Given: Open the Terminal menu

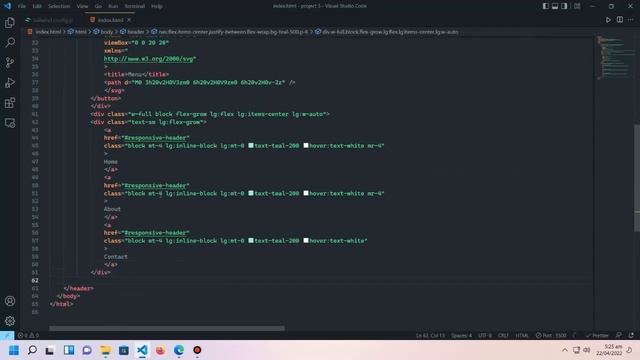Looking at the screenshot, I should (135, 6).
